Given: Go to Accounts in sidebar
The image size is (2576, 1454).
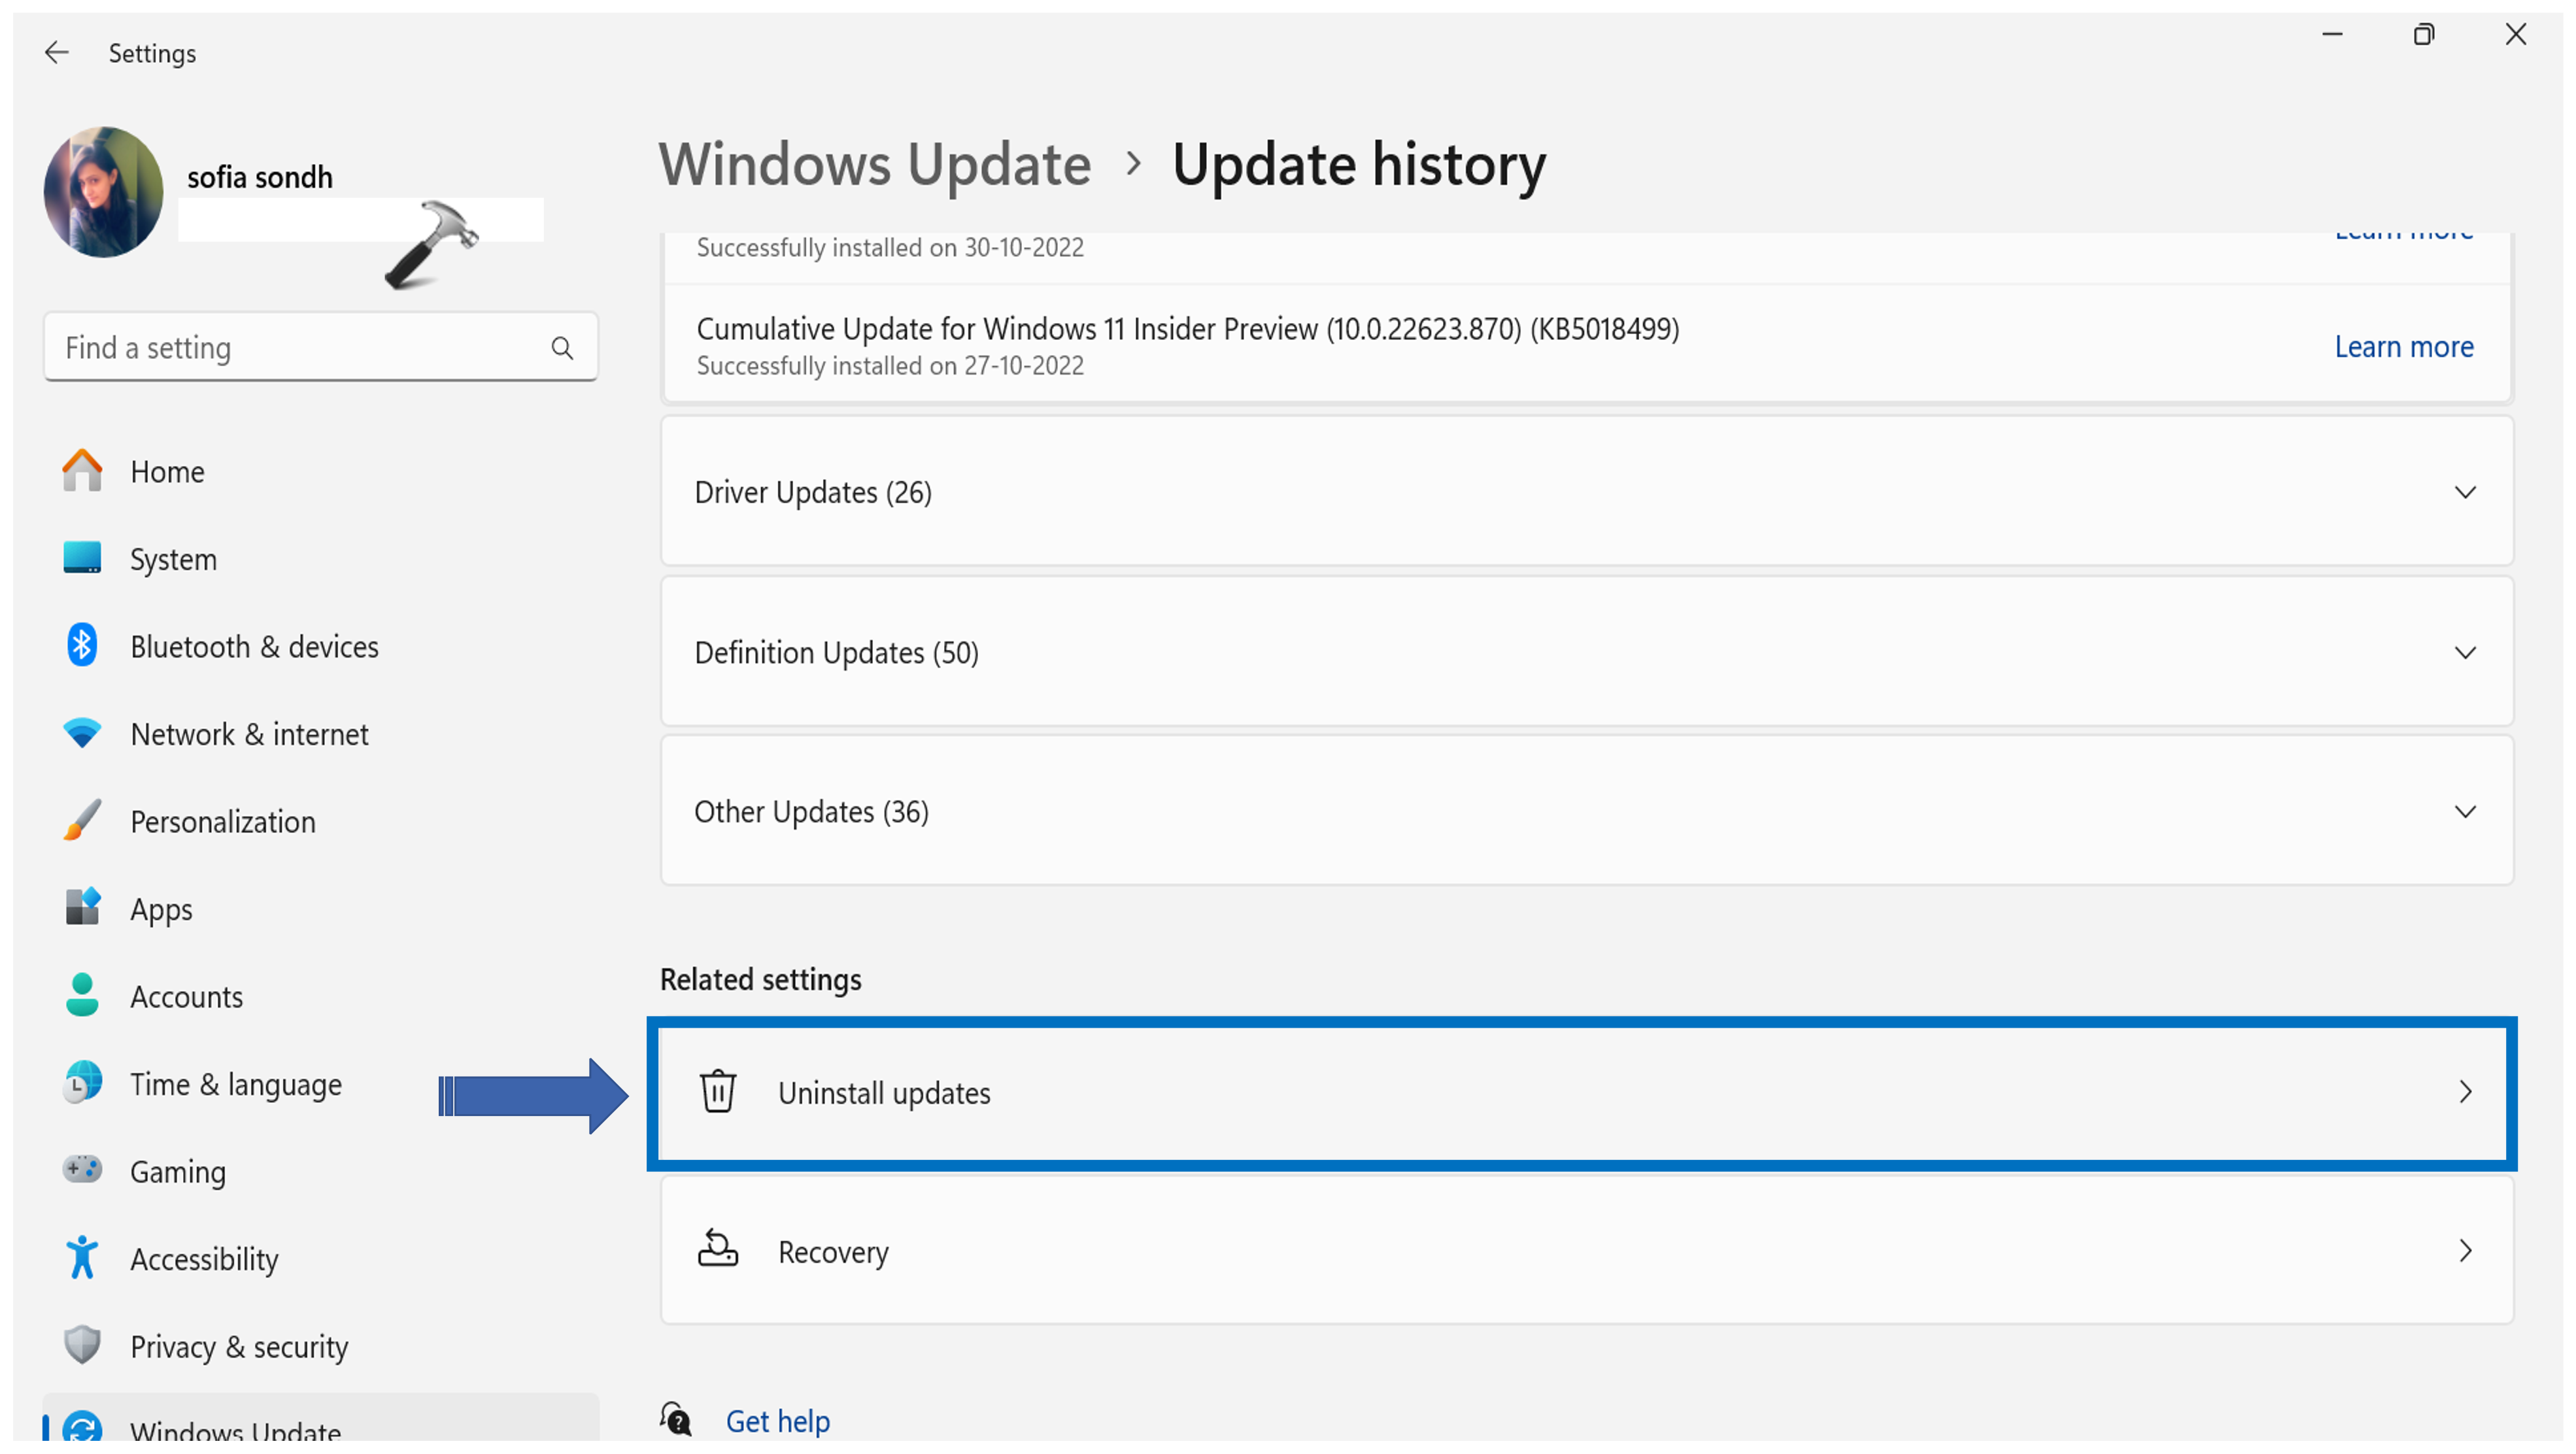Looking at the screenshot, I should [x=186, y=996].
